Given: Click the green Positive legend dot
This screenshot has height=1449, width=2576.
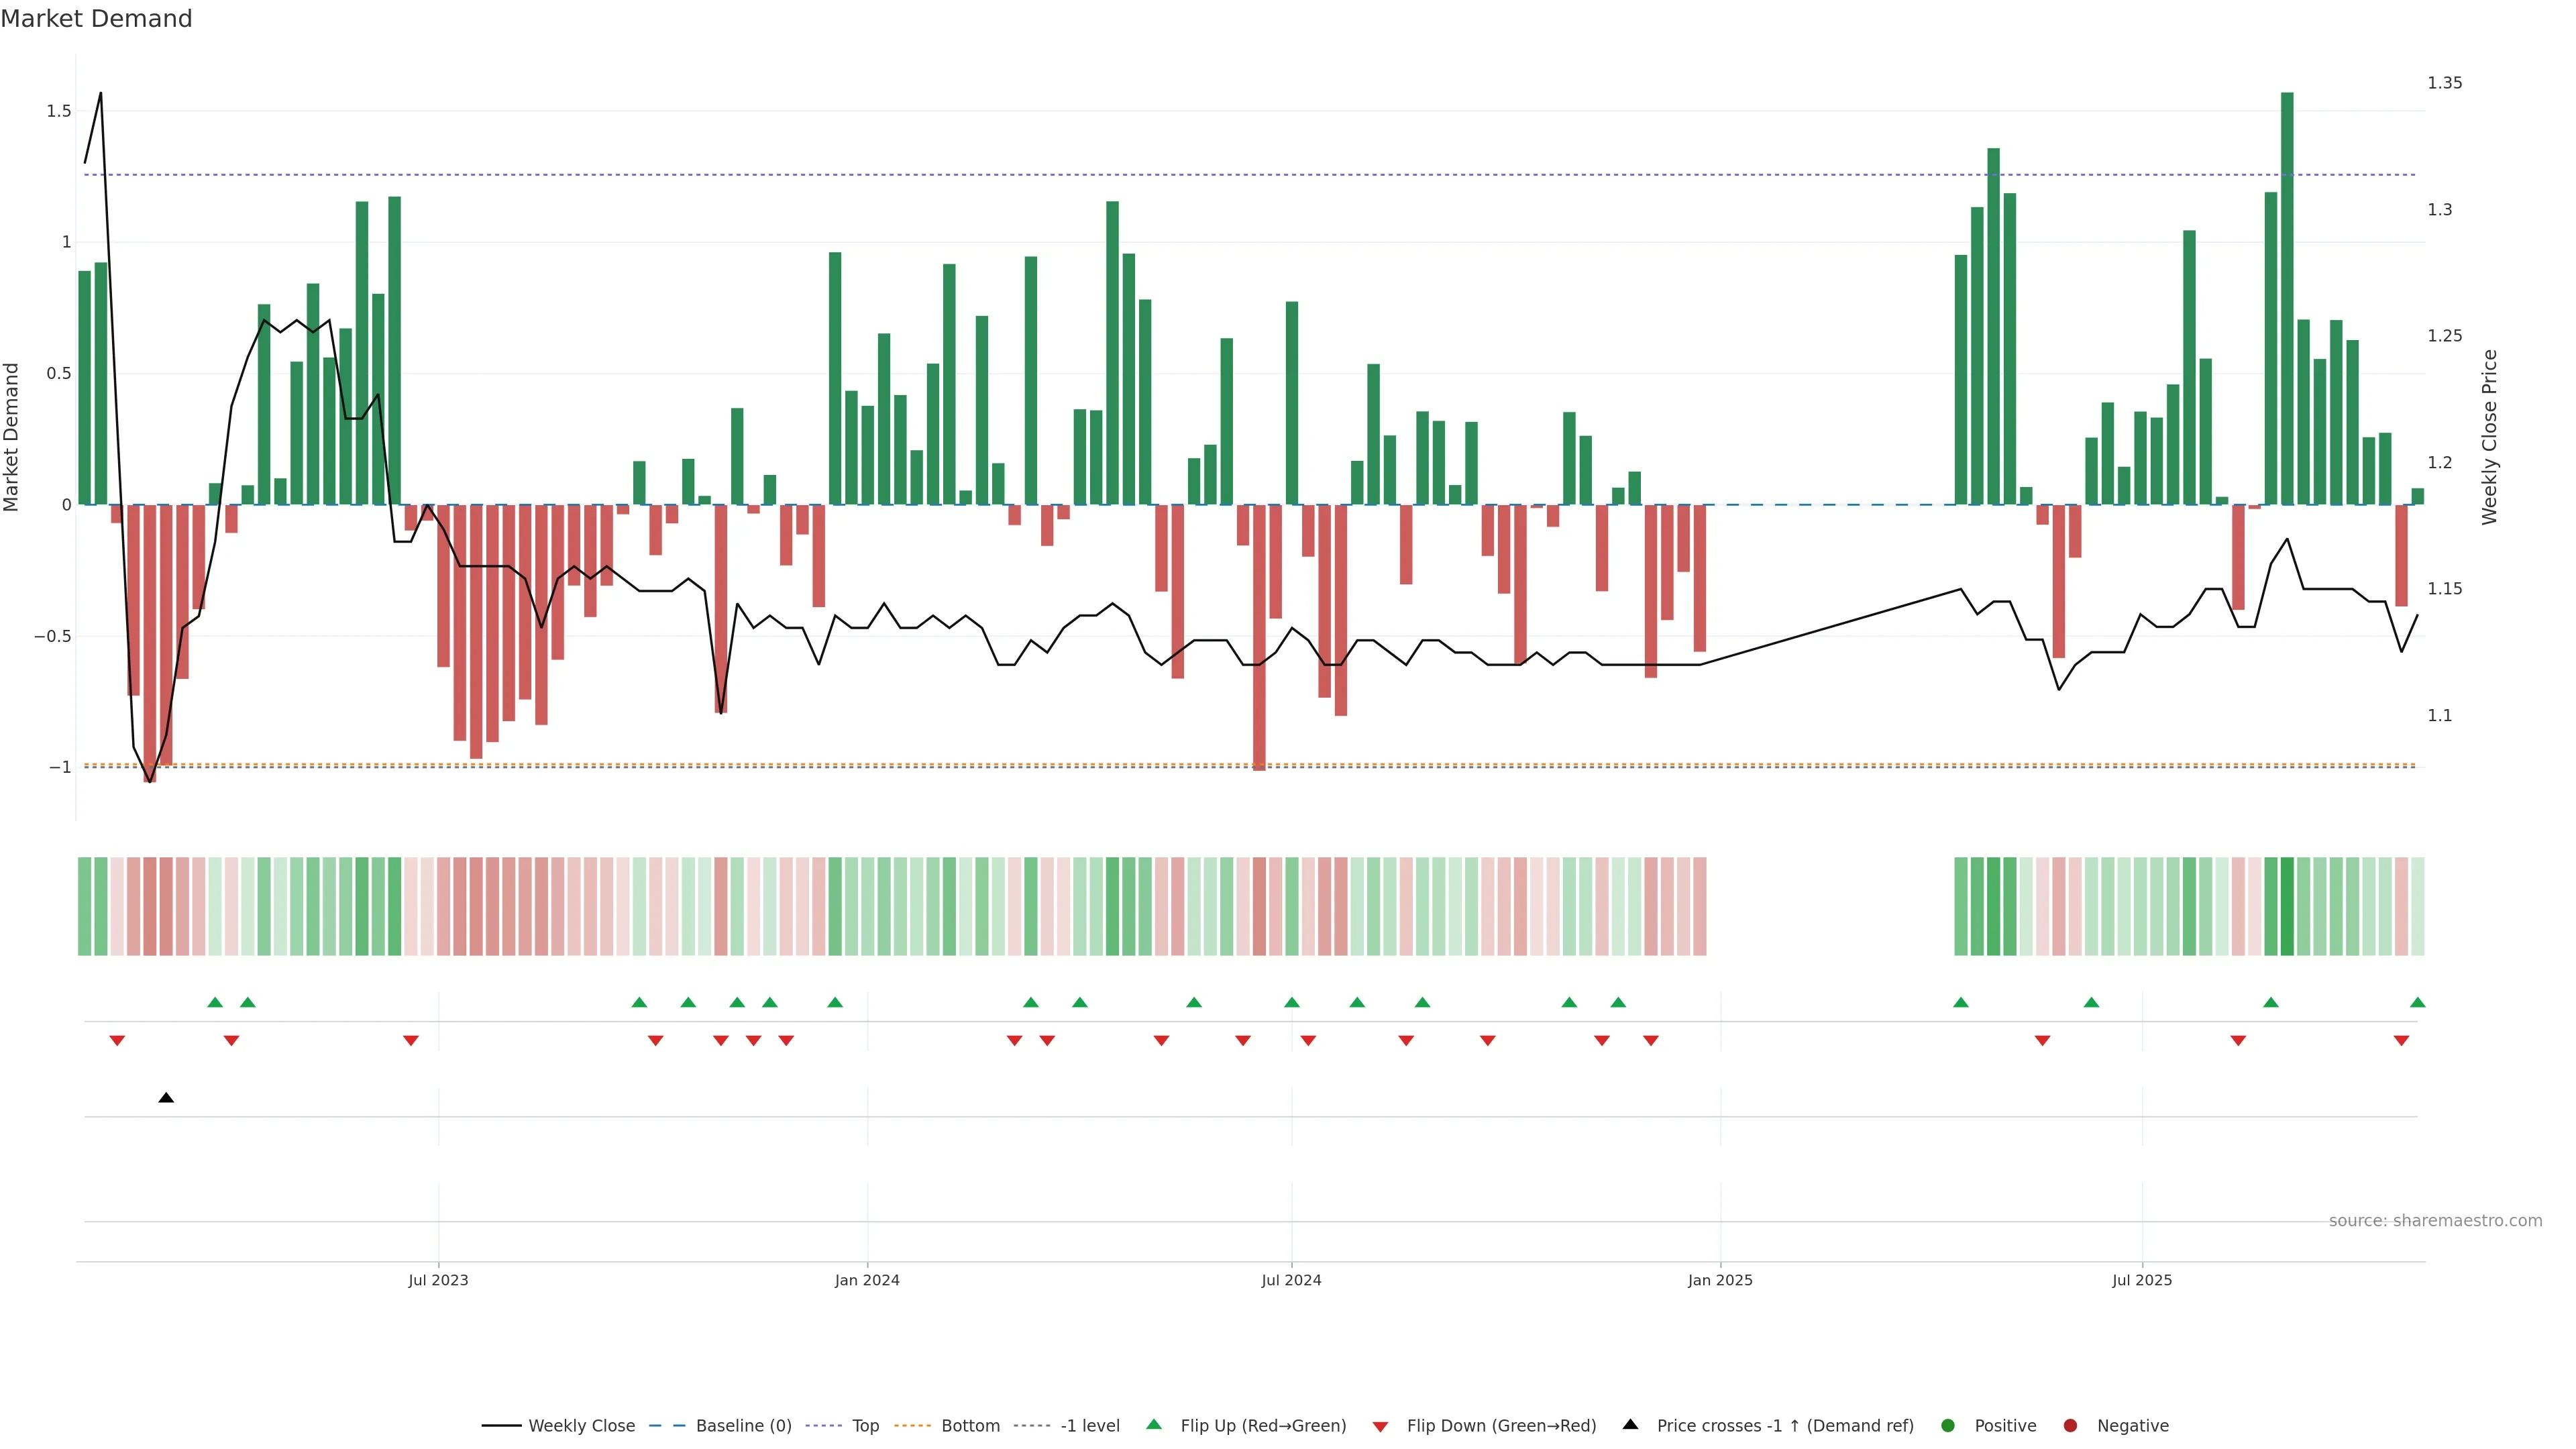Looking at the screenshot, I should pos(1947,1425).
